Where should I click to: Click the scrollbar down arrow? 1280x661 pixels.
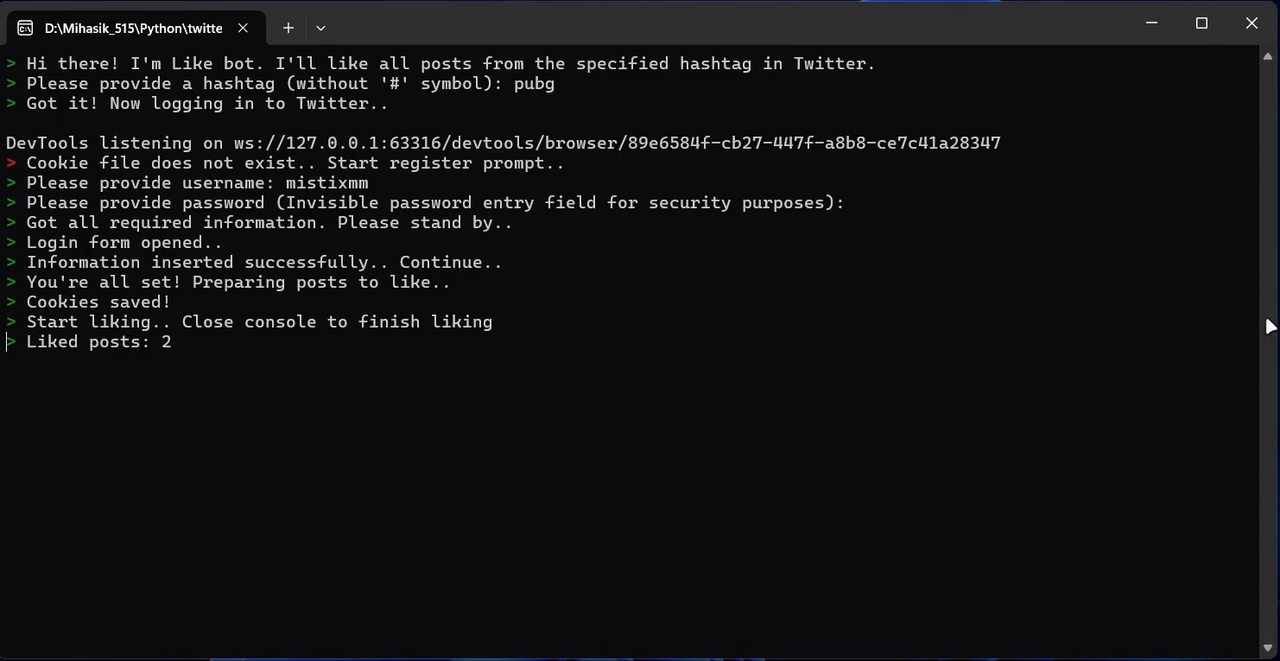tap(1269, 648)
